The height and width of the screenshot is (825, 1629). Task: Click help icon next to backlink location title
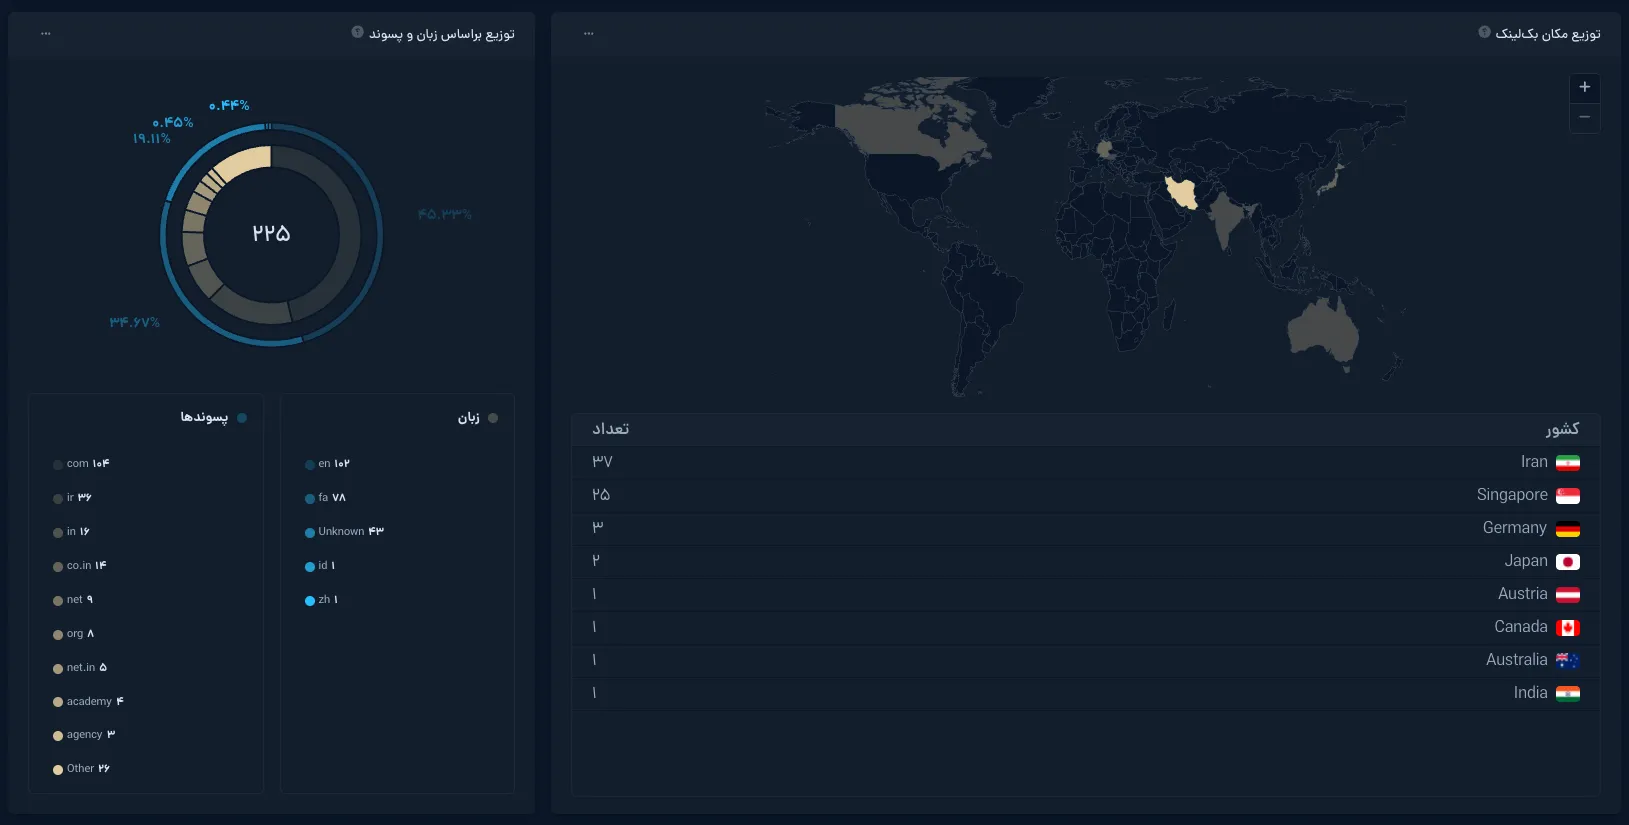pyautogui.click(x=1484, y=32)
